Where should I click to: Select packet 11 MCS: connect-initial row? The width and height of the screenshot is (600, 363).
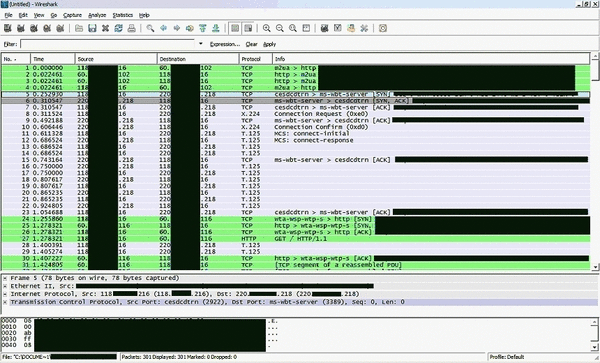pos(295,133)
